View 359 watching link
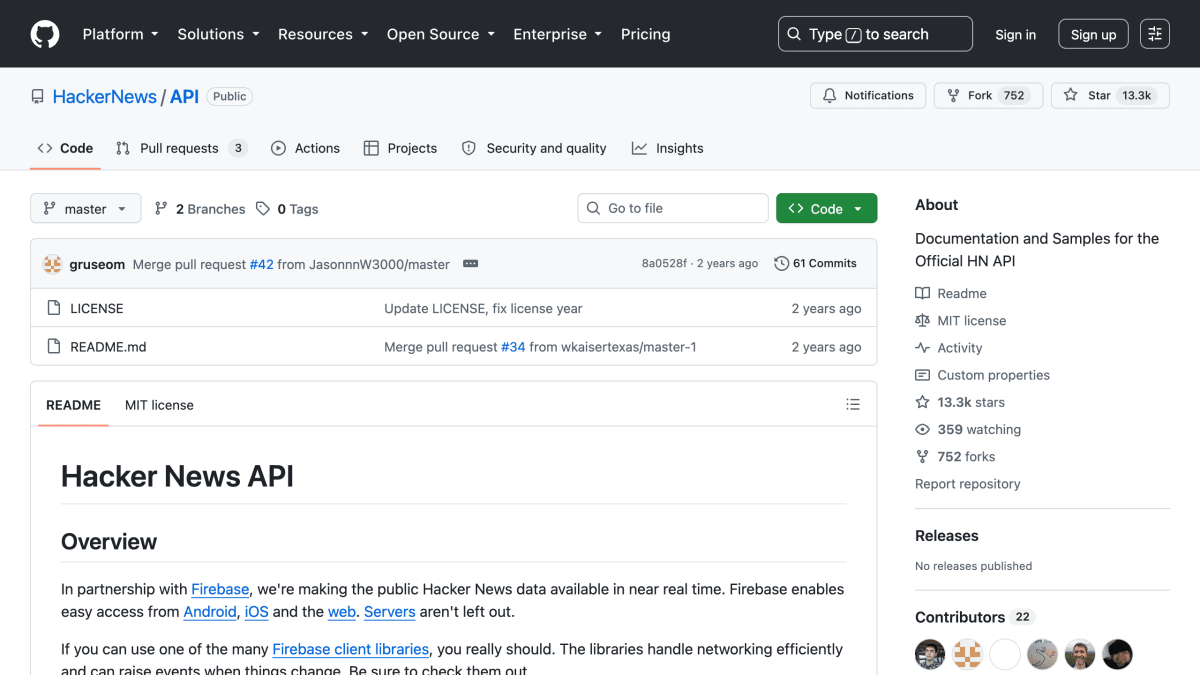 click(x=968, y=429)
